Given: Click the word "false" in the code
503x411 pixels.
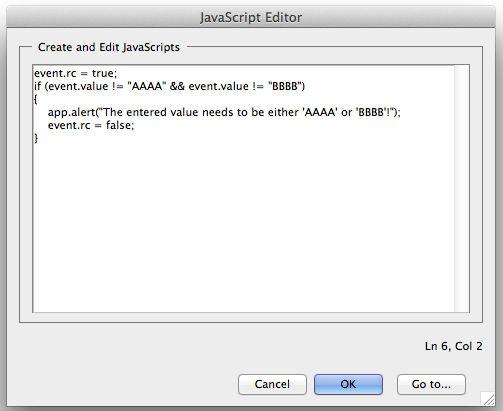Looking at the screenshot, I should tap(118, 125).
